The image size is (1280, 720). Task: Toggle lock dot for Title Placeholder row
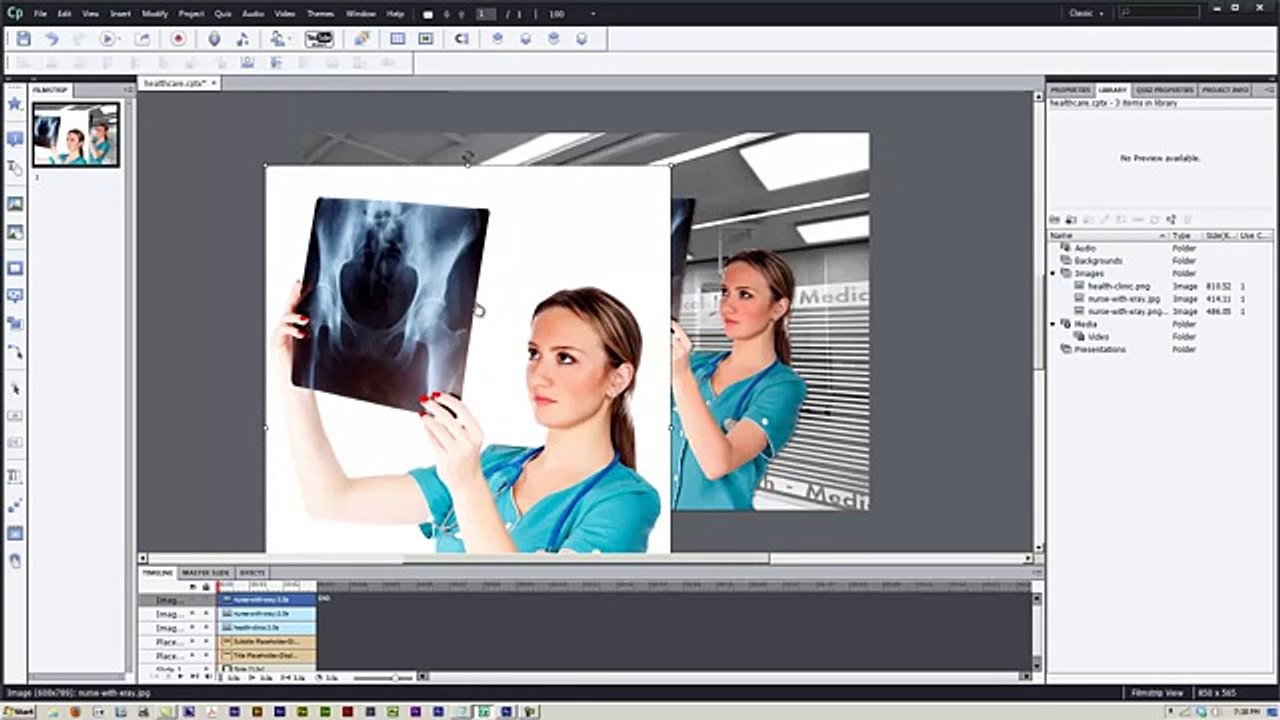(206, 655)
